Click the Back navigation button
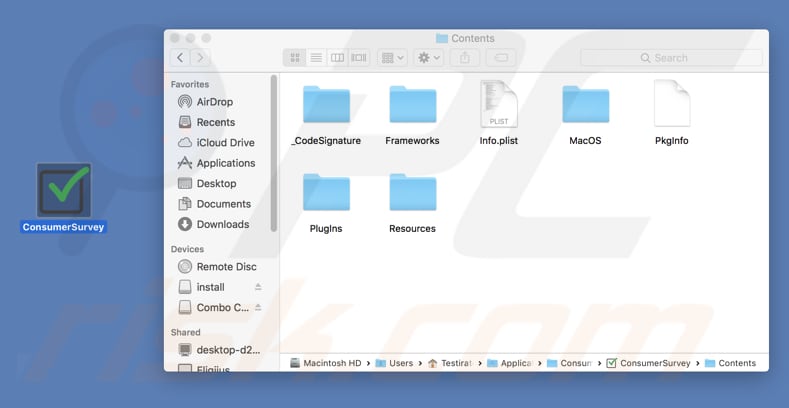The image size is (789, 408). point(179,58)
